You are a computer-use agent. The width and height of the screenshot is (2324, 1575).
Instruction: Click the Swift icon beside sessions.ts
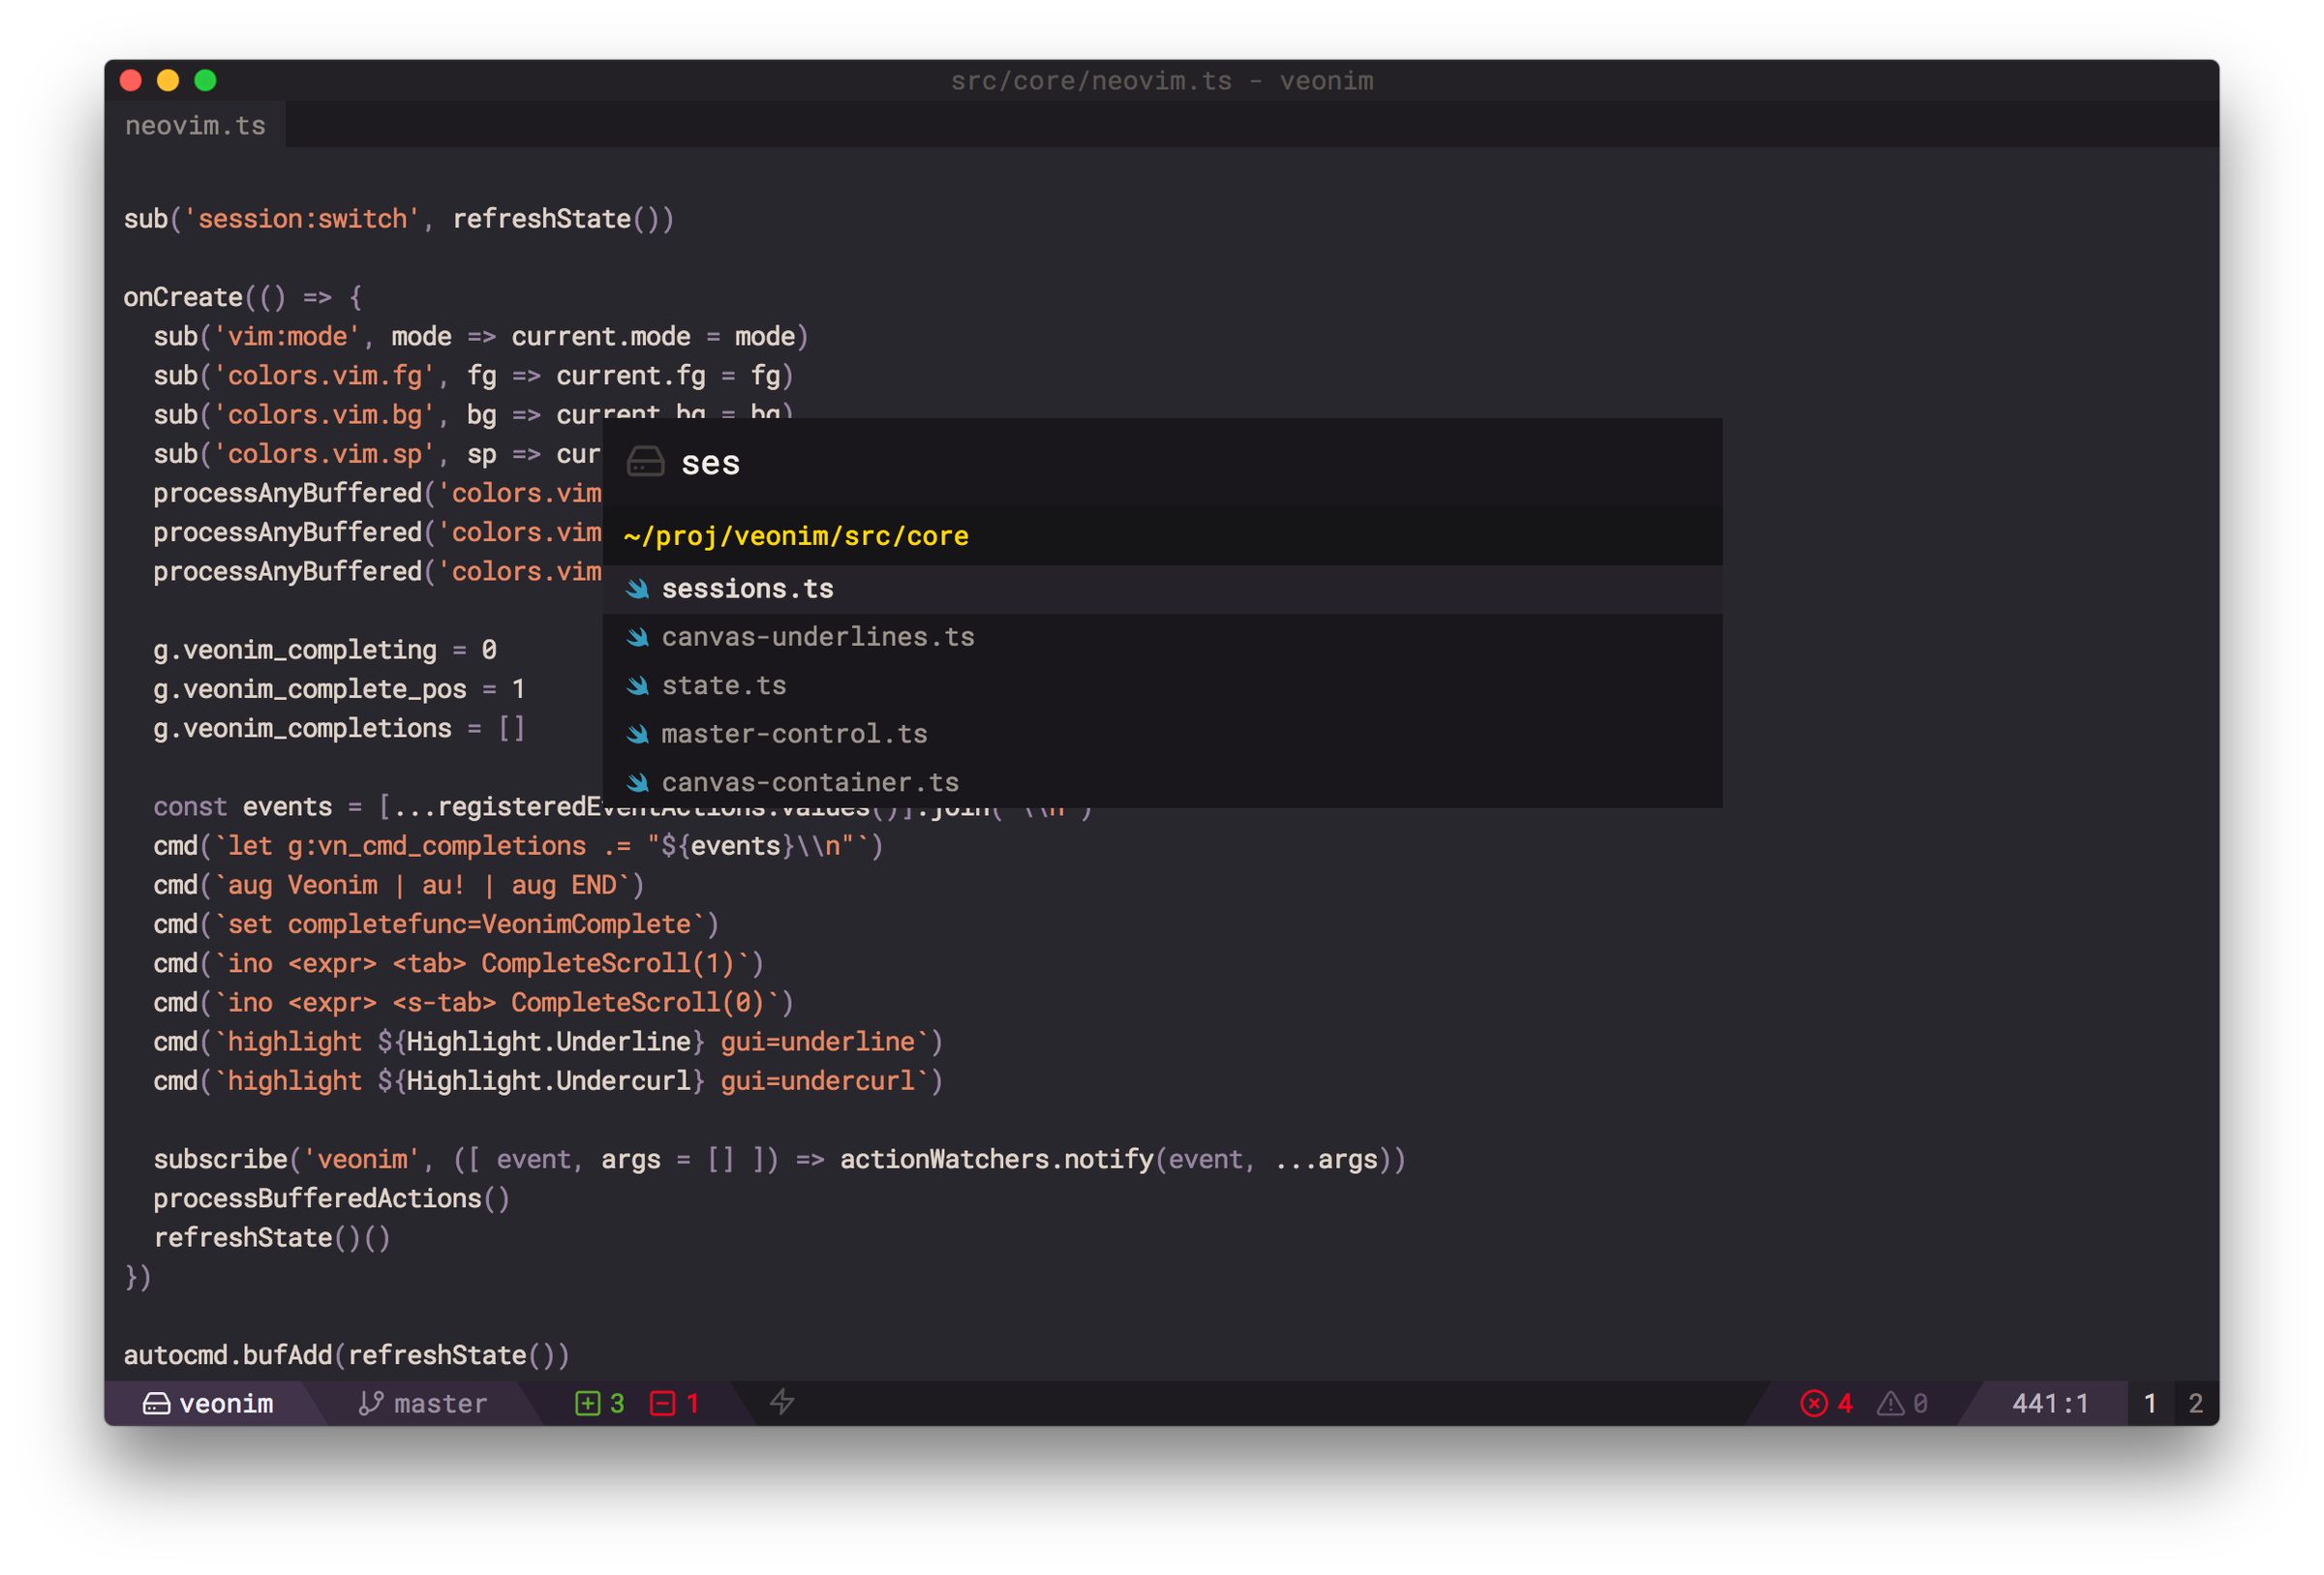point(639,588)
